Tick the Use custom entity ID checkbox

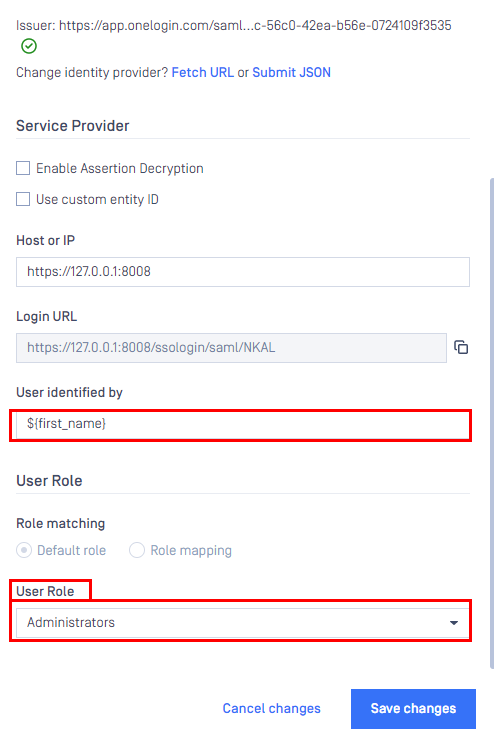coord(23,199)
